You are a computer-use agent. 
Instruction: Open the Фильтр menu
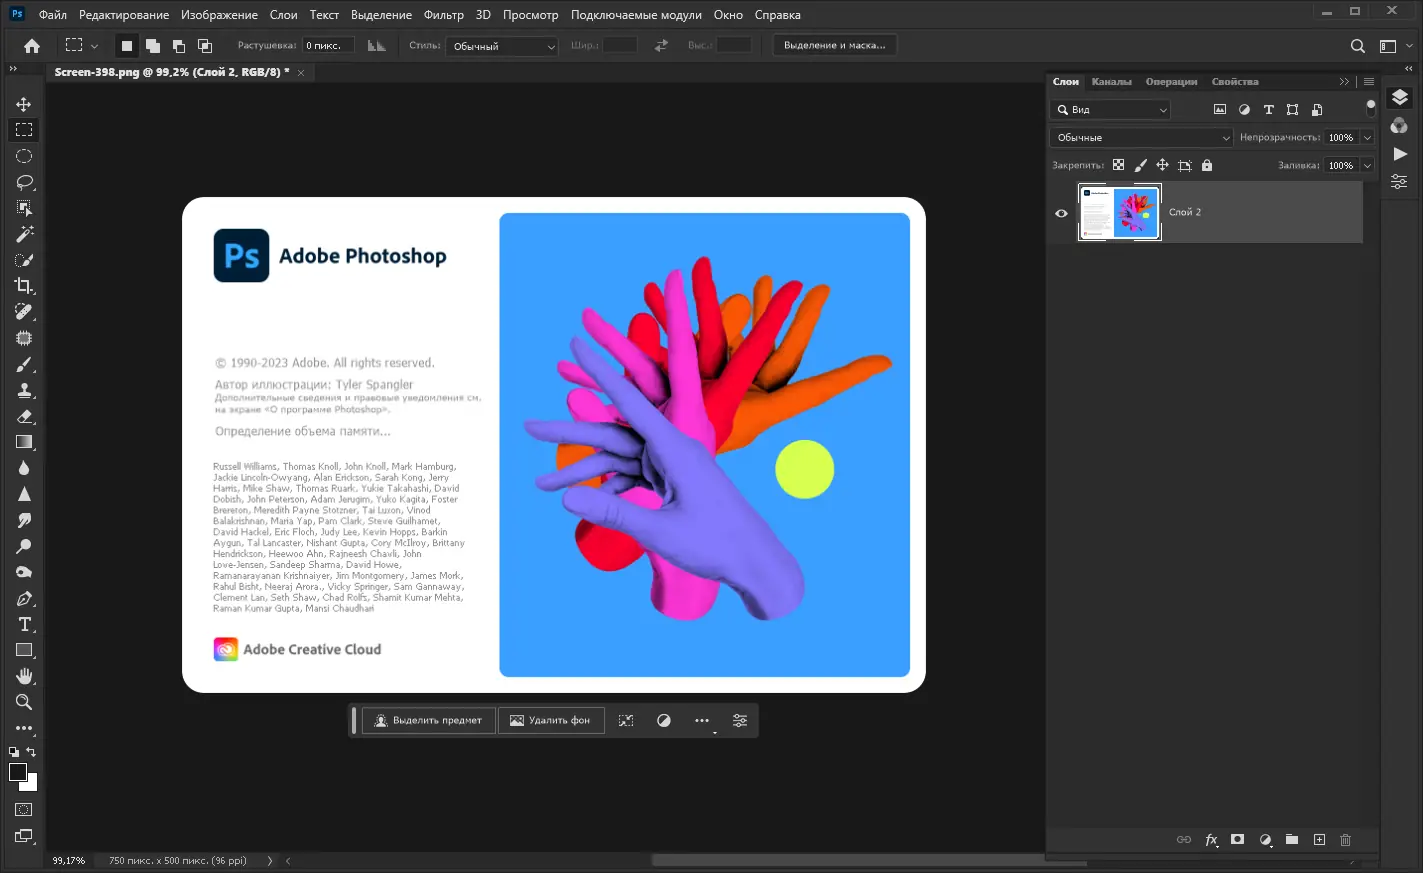[443, 15]
